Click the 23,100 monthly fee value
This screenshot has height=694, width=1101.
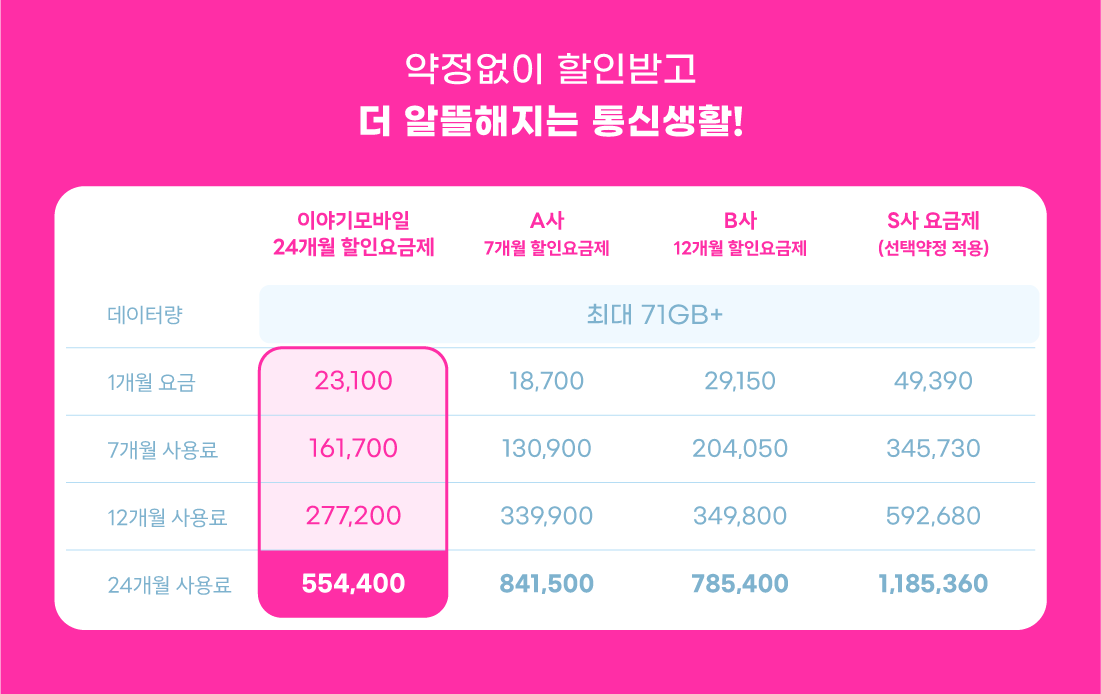click(353, 381)
